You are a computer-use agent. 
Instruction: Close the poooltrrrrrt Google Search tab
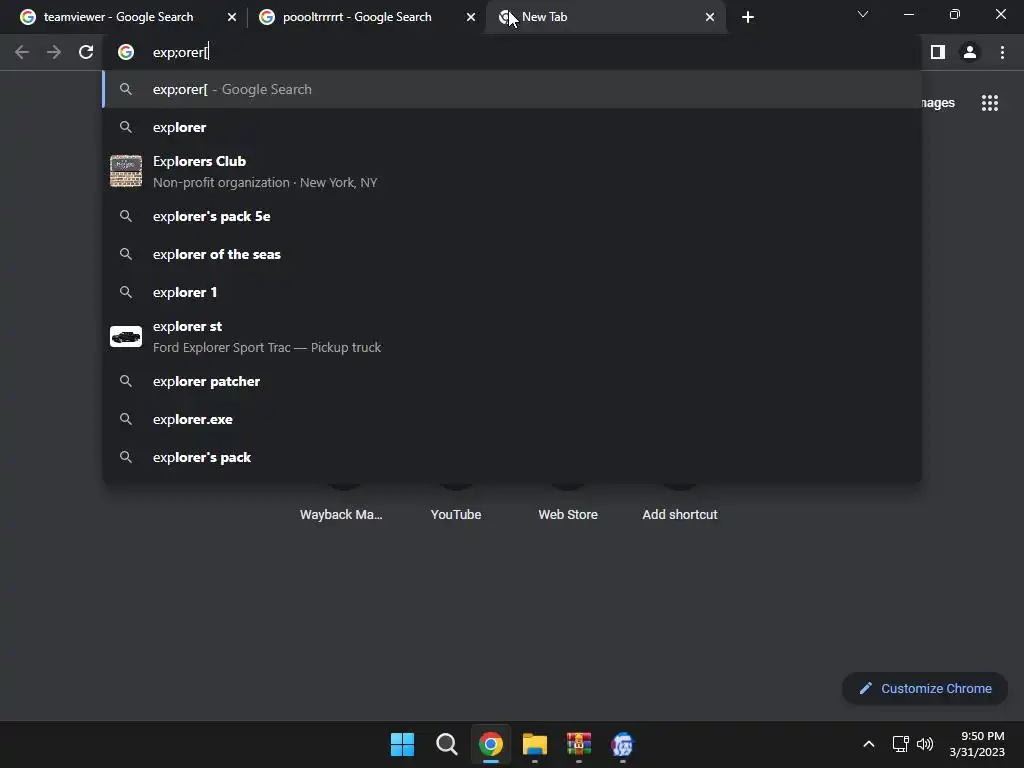(471, 17)
